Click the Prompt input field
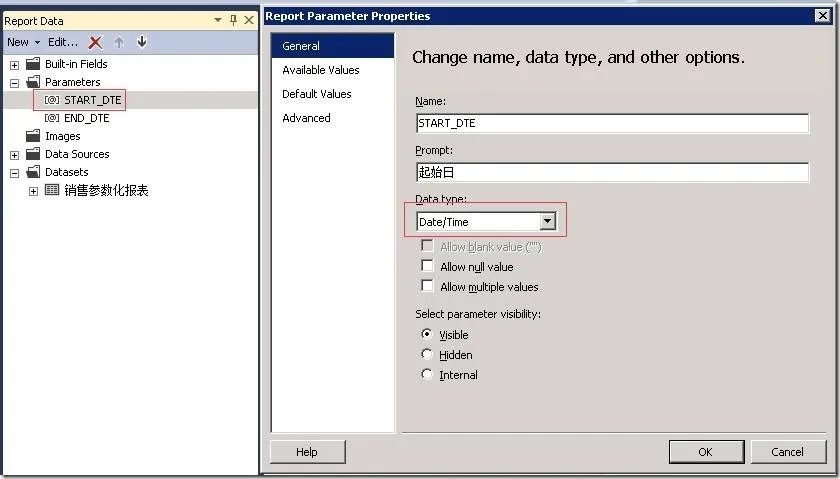This screenshot has width=840, height=479. (612, 173)
